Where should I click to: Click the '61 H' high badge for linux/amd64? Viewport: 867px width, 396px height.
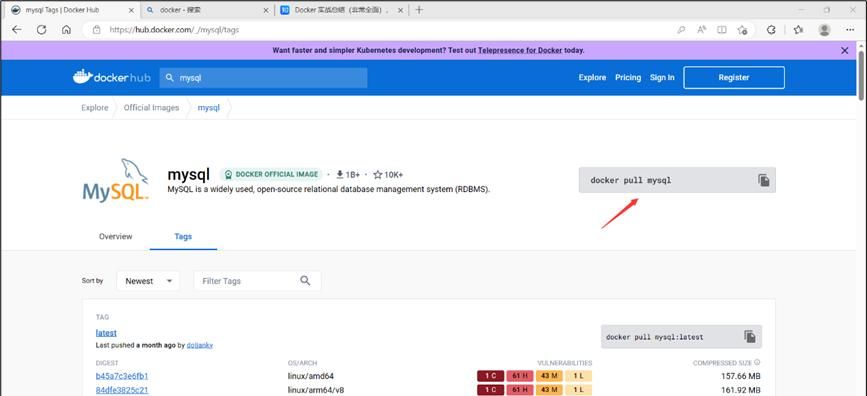[x=520, y=376]
